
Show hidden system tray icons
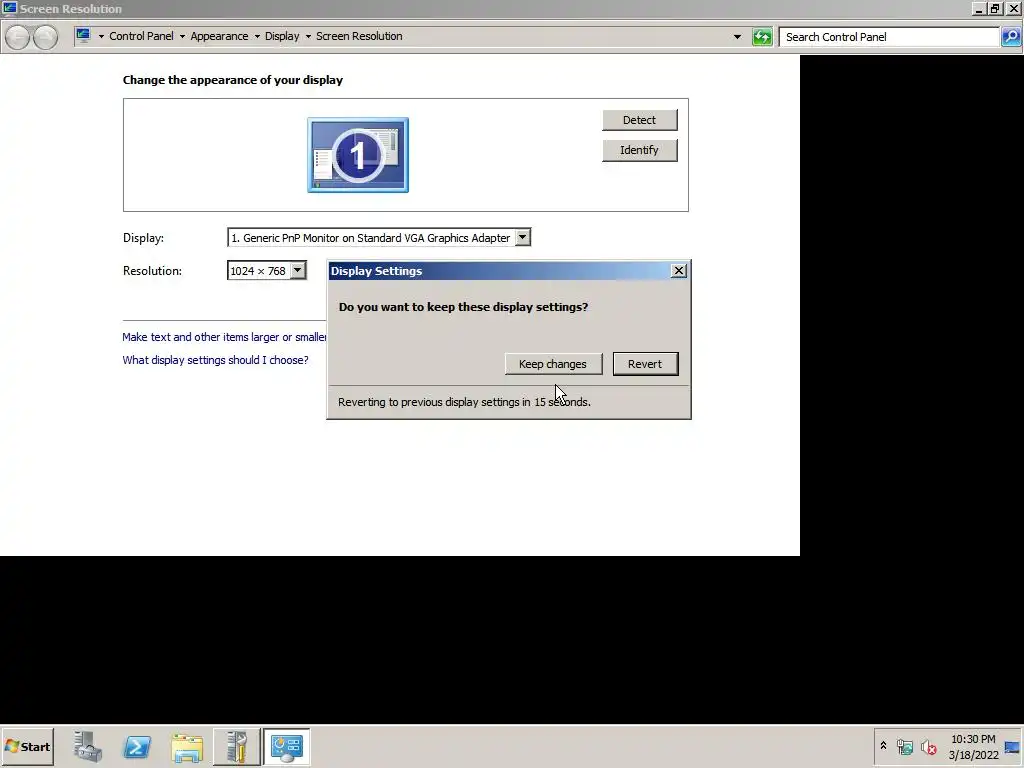coord(883,746)
